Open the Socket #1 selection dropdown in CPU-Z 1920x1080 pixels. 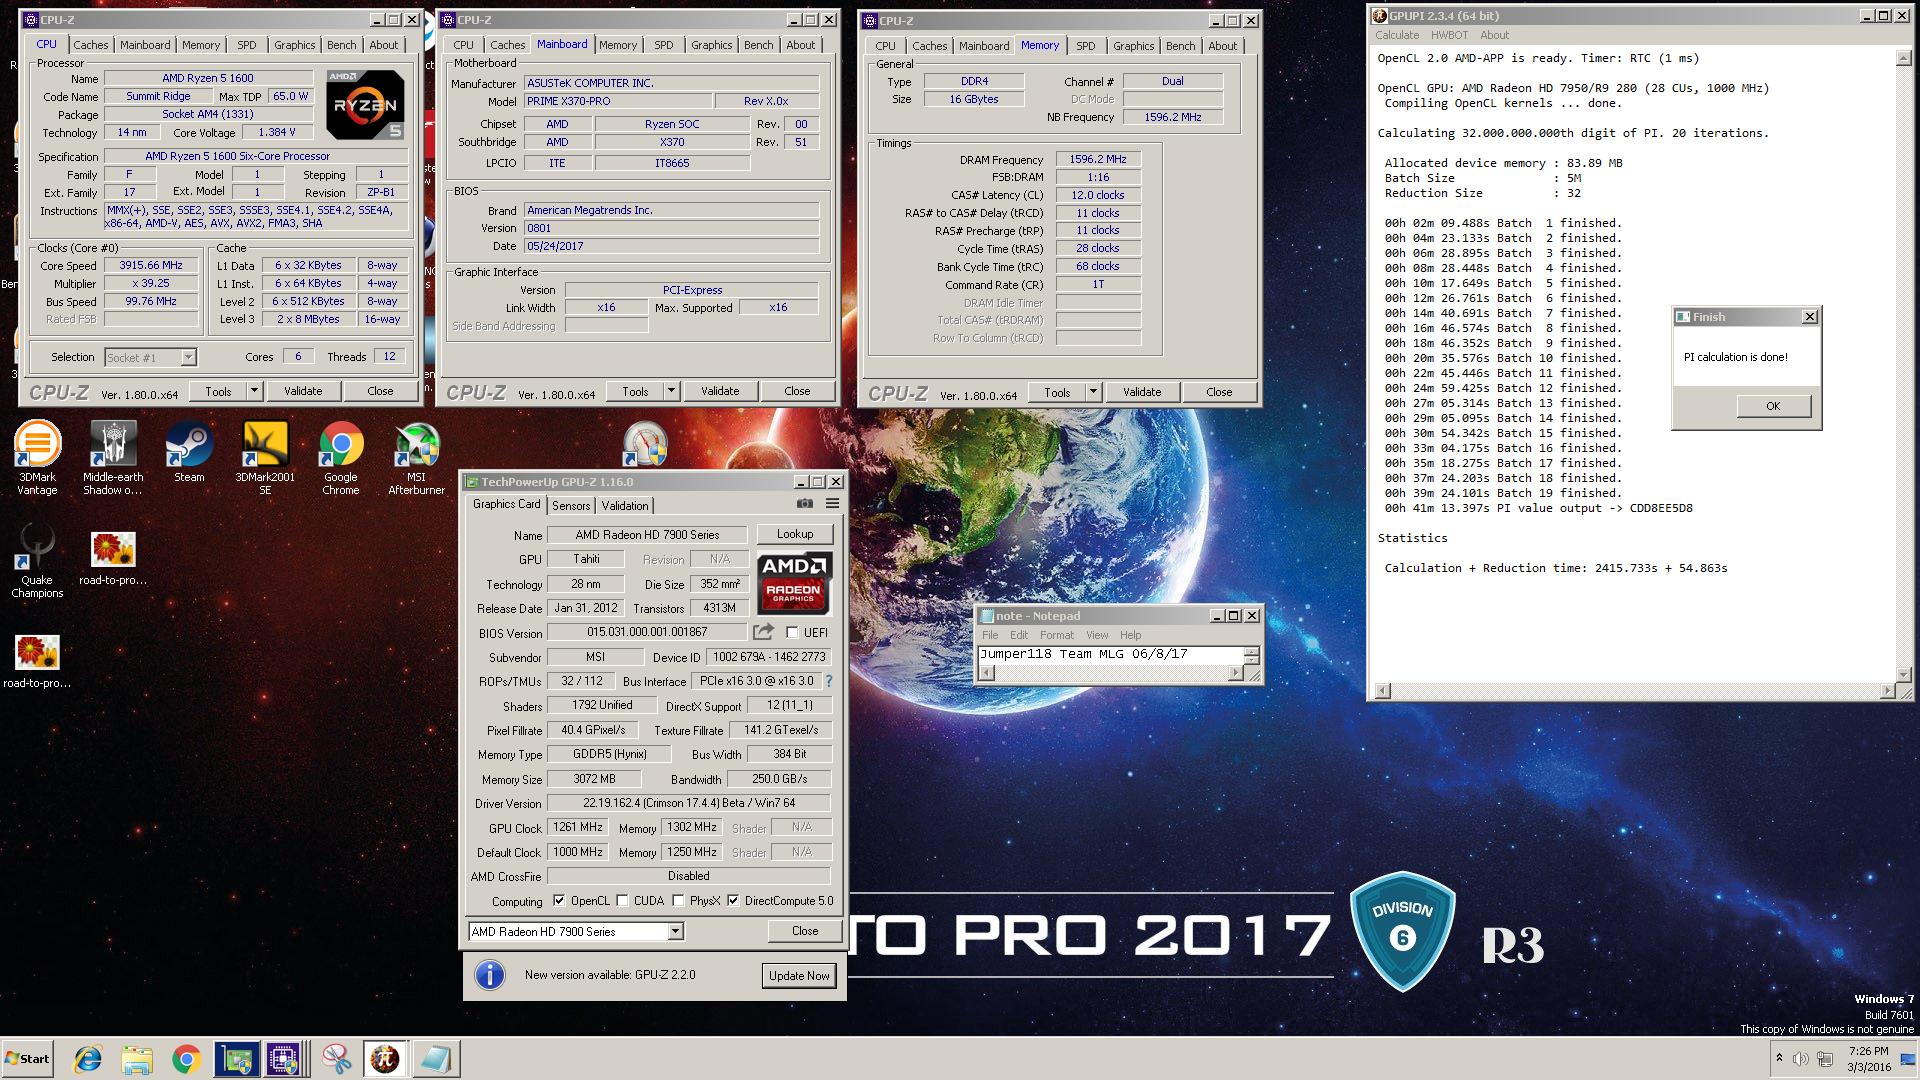pos(188,357)
